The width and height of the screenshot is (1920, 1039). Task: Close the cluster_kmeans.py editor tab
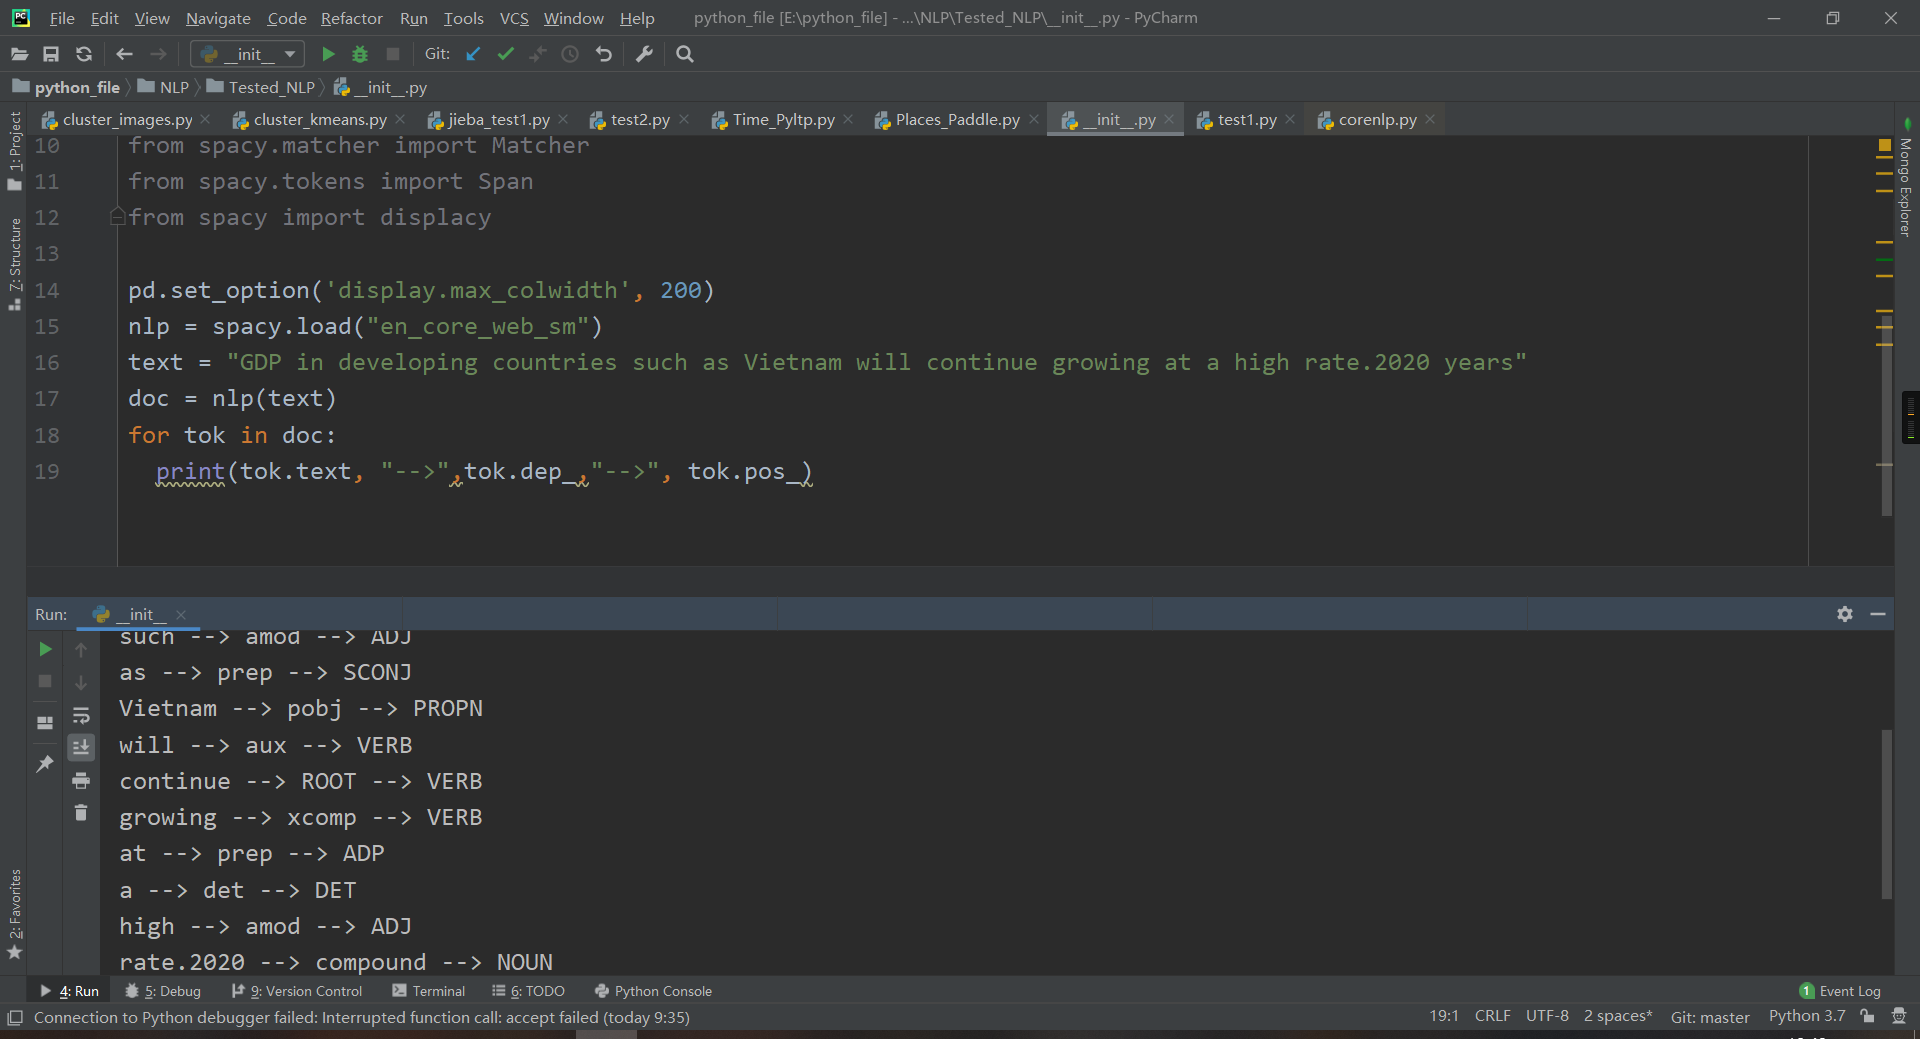(x=400, y=119)
